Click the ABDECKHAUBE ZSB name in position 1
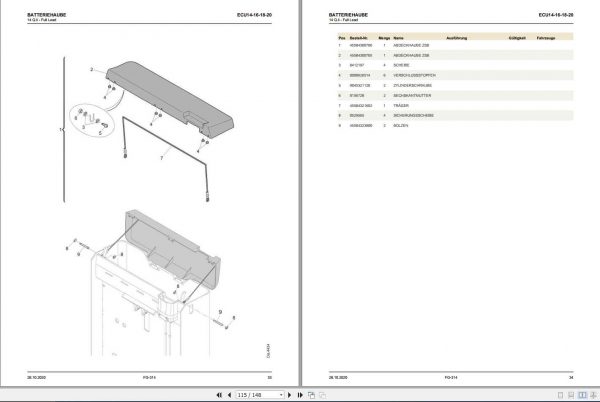This screenshot has width=600, height=402. (411, 45)
